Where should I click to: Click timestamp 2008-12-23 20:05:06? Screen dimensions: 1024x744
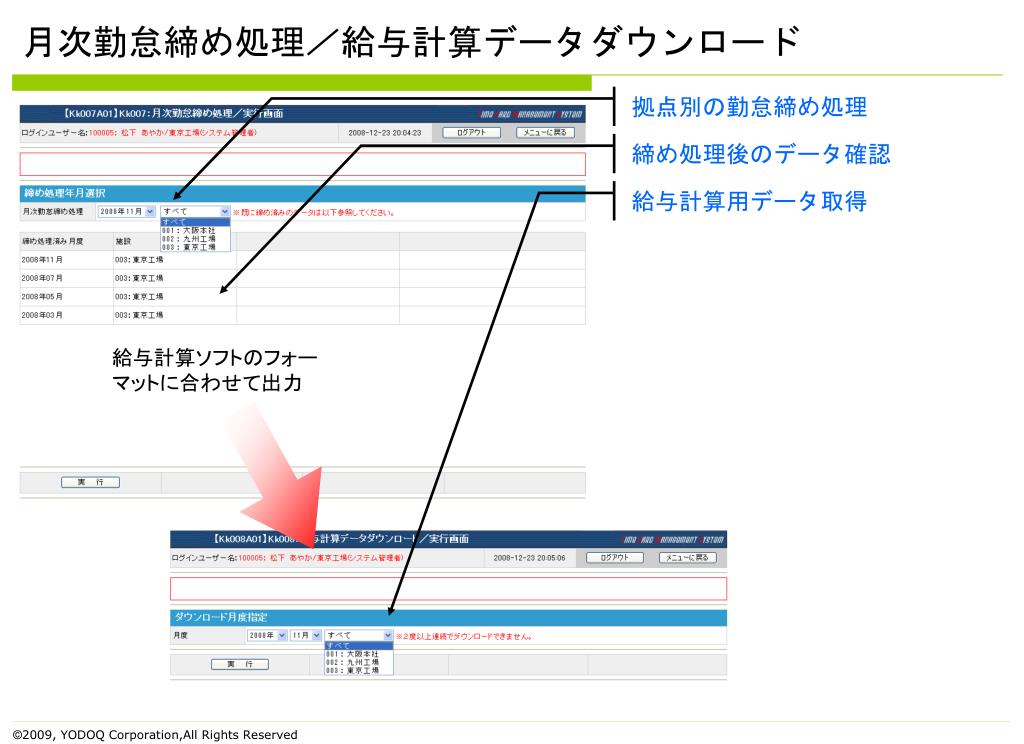point(530,558)
